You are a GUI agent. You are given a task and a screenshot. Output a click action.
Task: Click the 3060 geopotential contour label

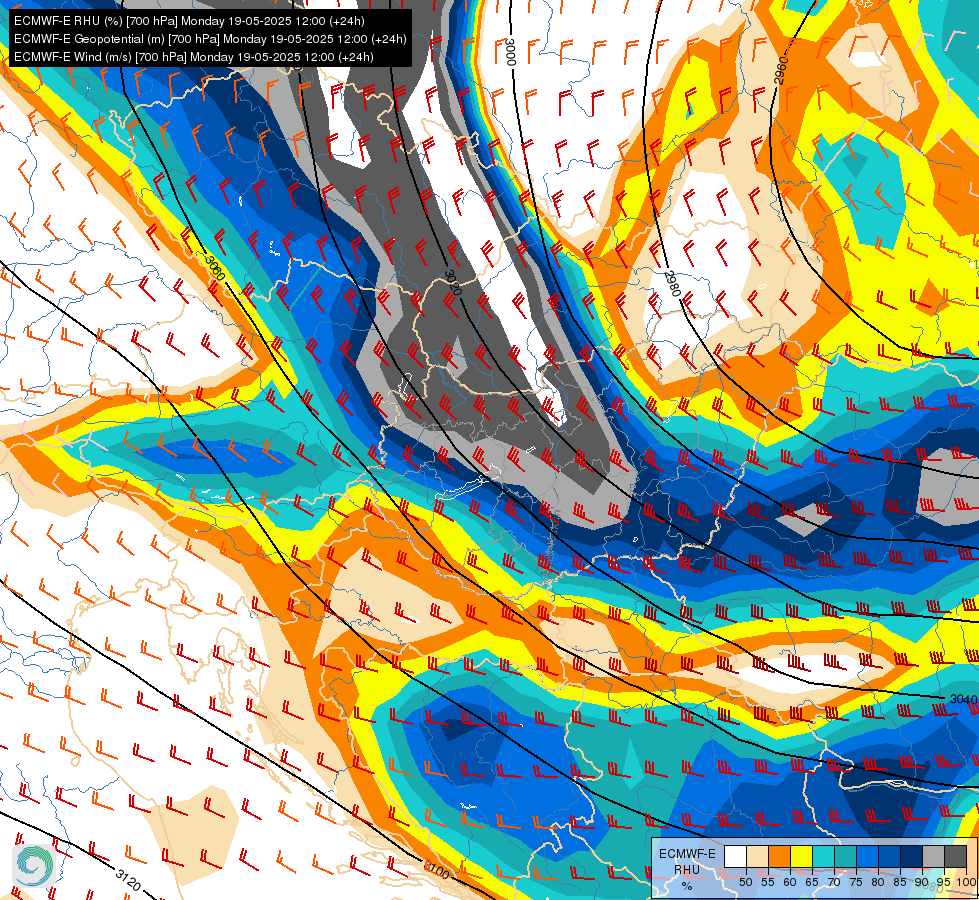(x=215, y=268)
